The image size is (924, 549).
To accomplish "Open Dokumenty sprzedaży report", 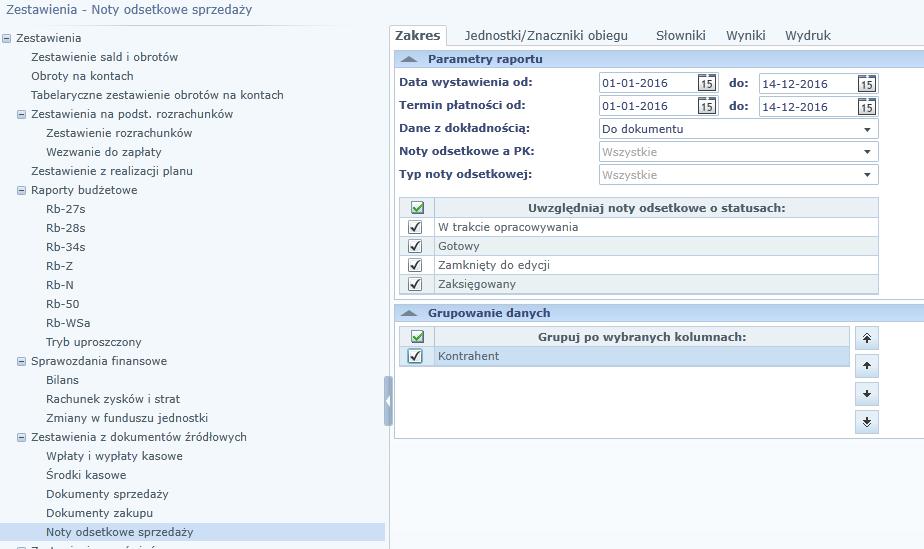I will point(107,494).
